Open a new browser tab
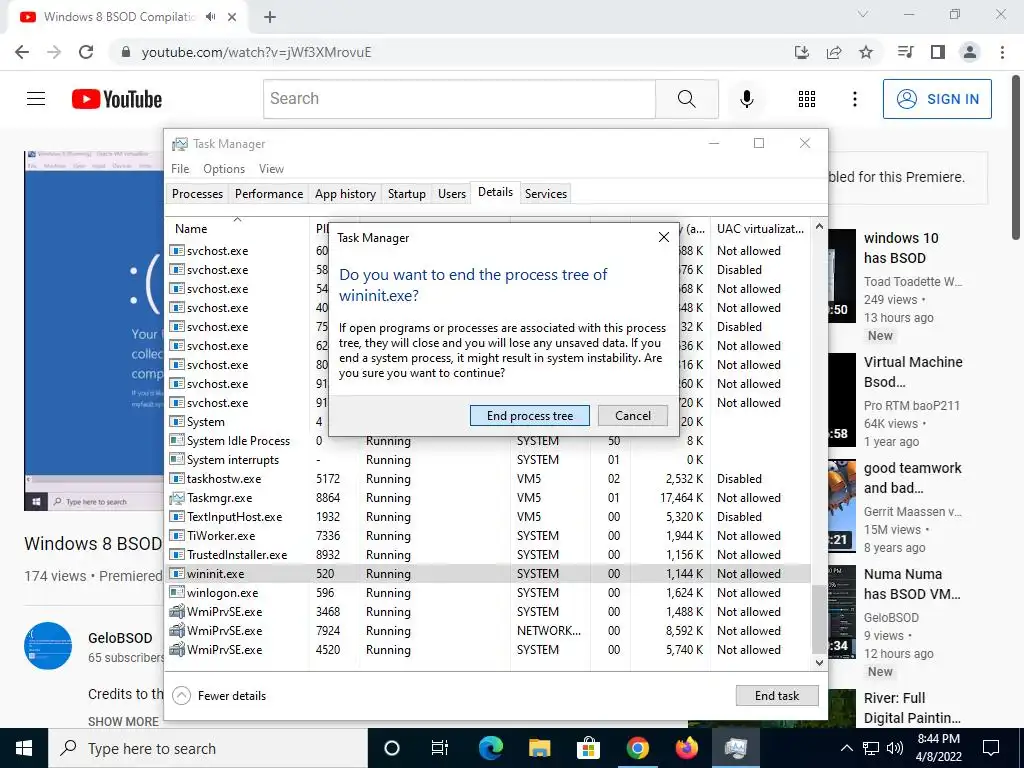Screen dimensions: 1024x768 270,17
